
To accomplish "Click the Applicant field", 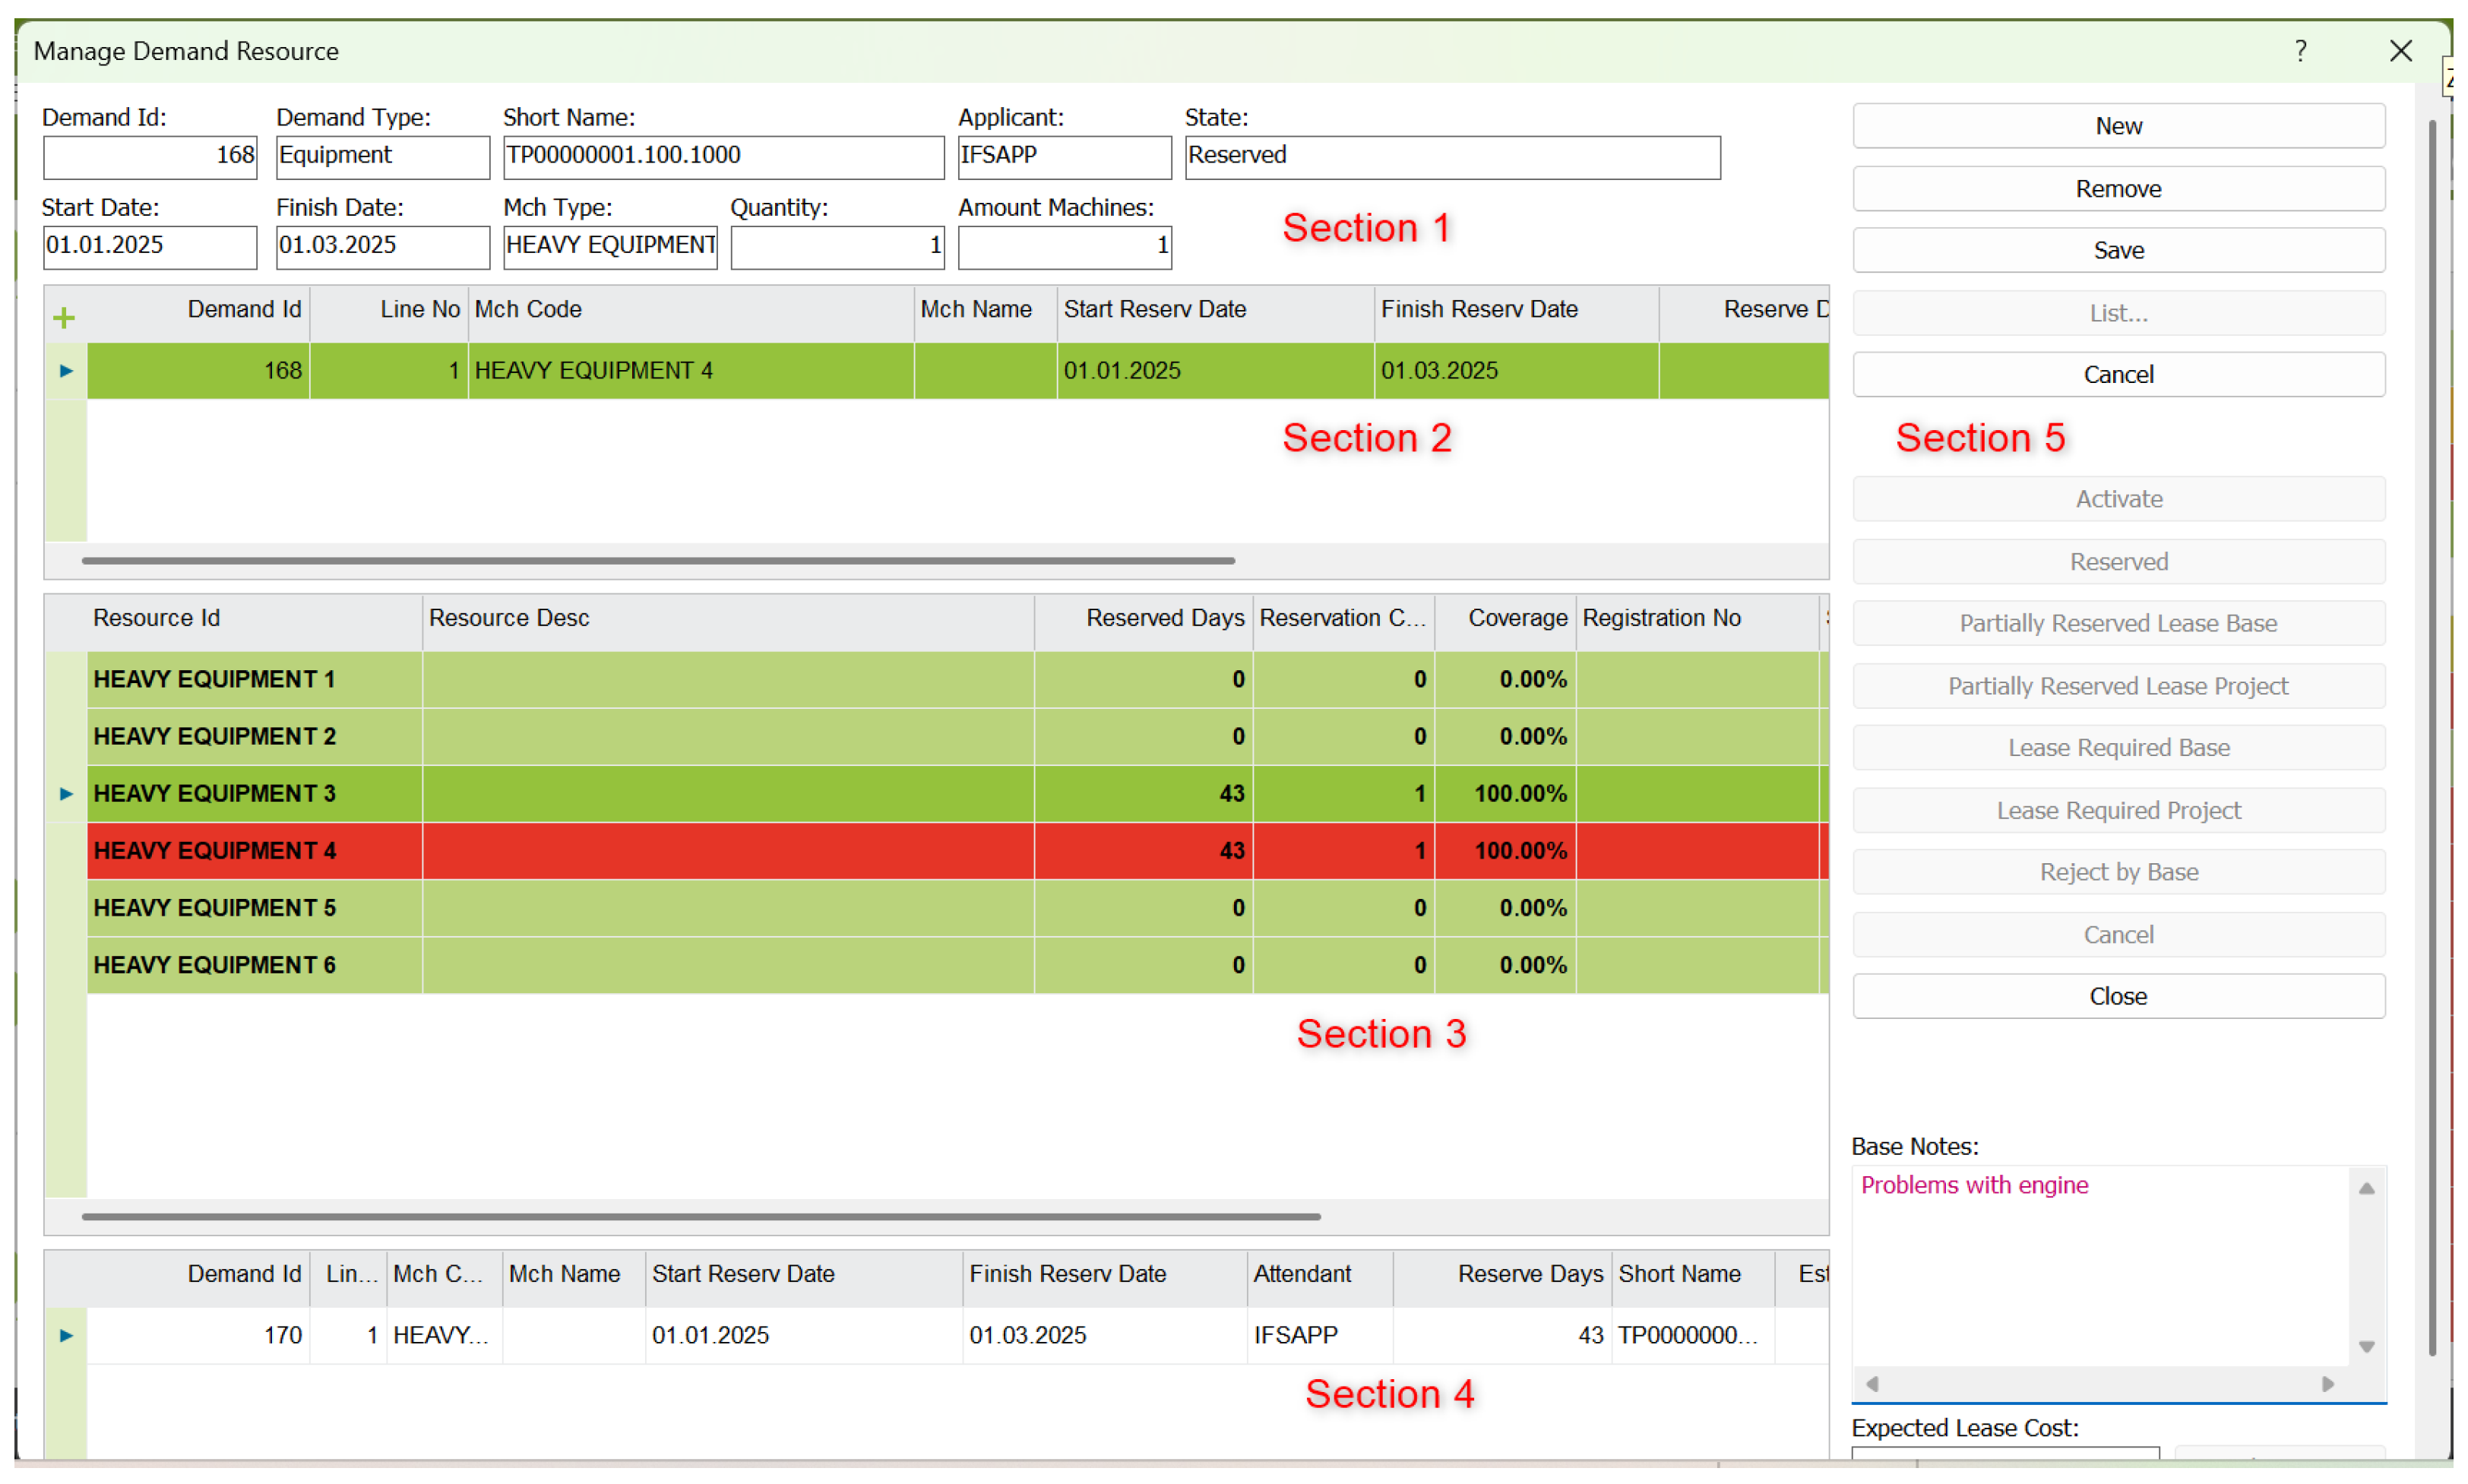I will (1064, 157).
